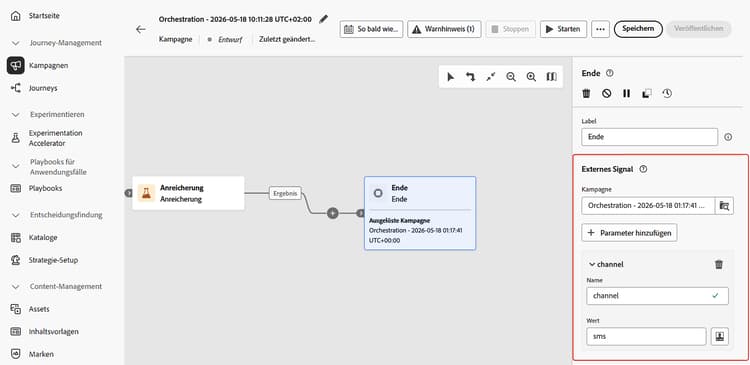Select the pointer tool in canvas toolbar
750x365 pixels.
coord(451,77)
